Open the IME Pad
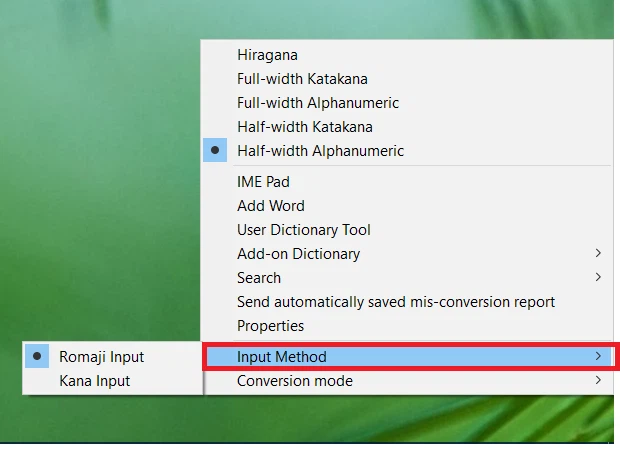This screenshot has width=620, height=452. click(x=263, y=182)
